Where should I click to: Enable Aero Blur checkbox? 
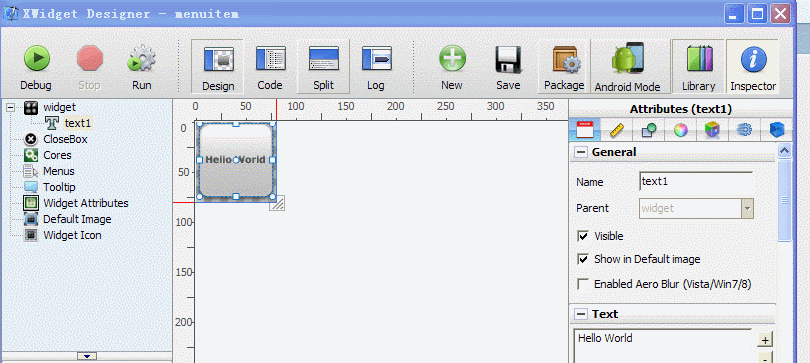tap(583, 284)
